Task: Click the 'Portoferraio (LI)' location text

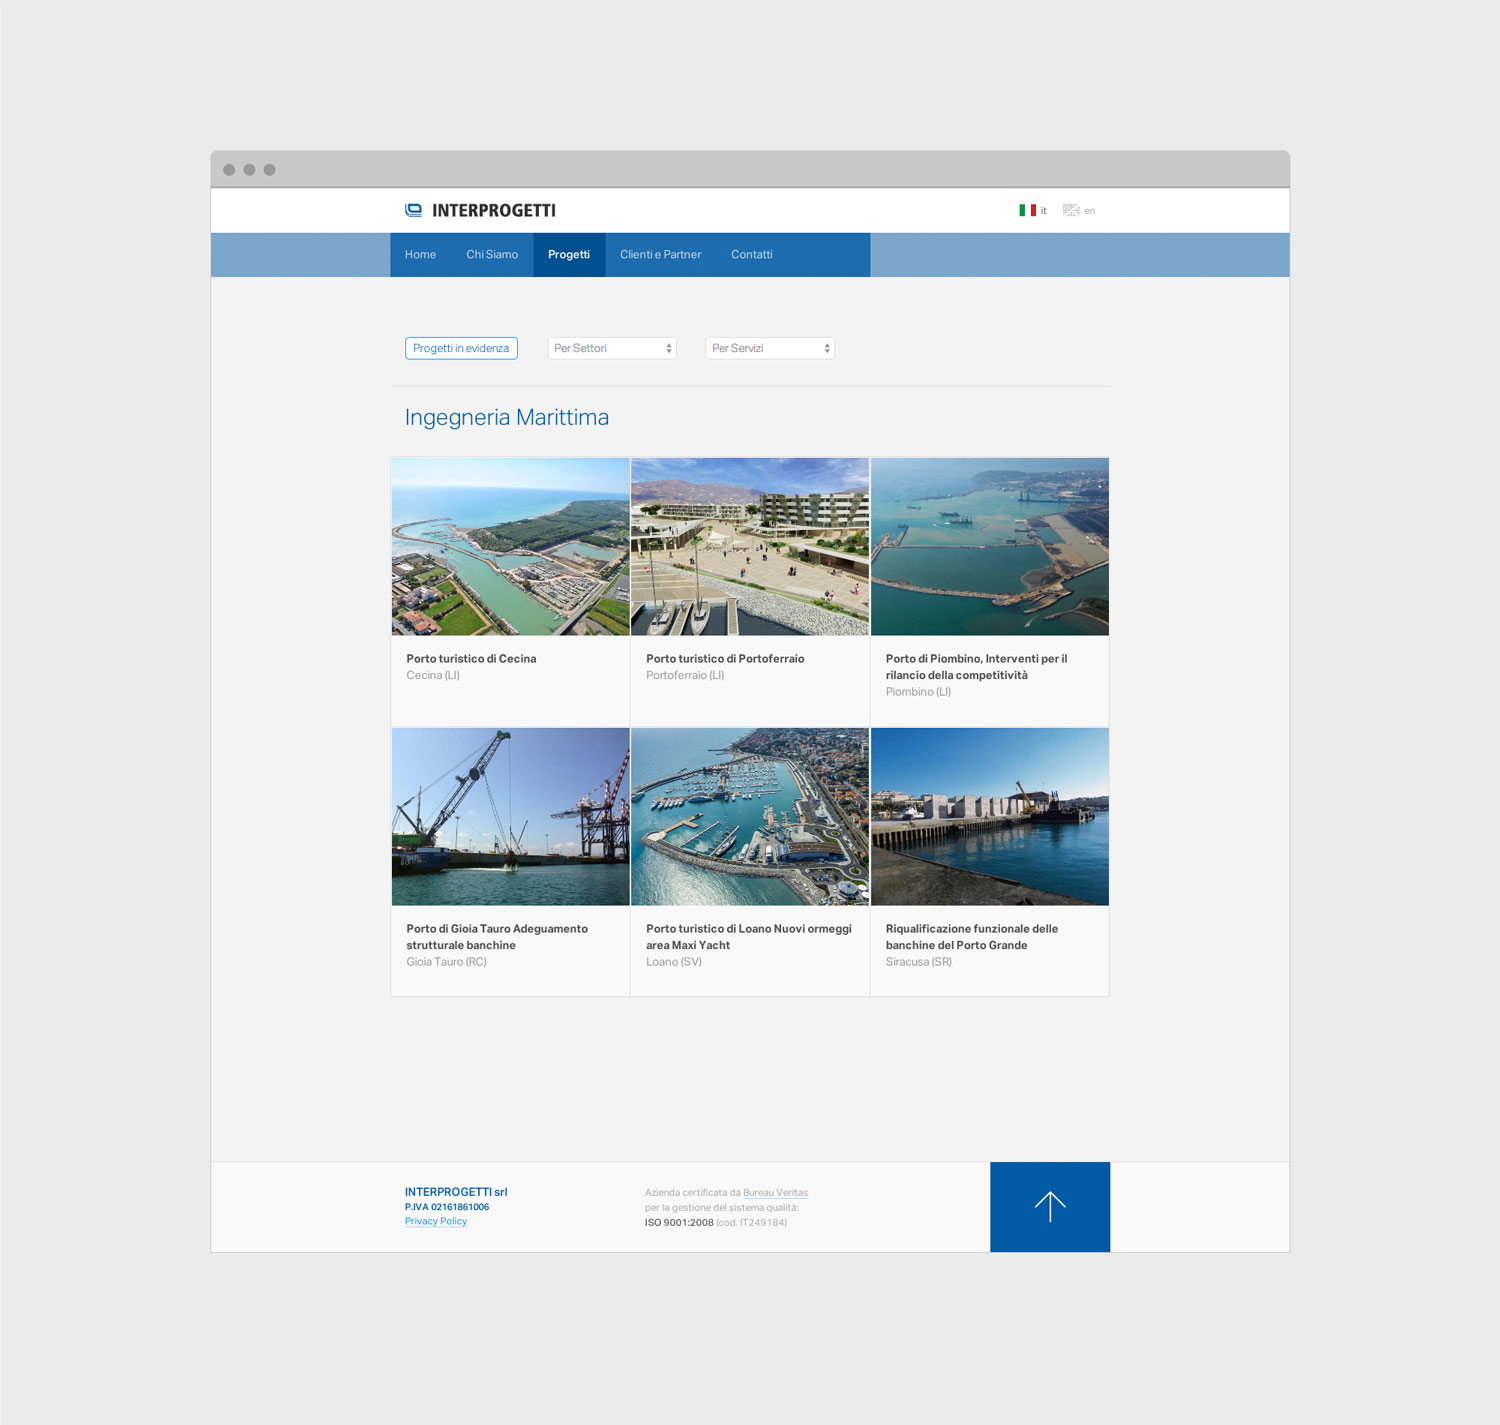Action: (685, 676)
